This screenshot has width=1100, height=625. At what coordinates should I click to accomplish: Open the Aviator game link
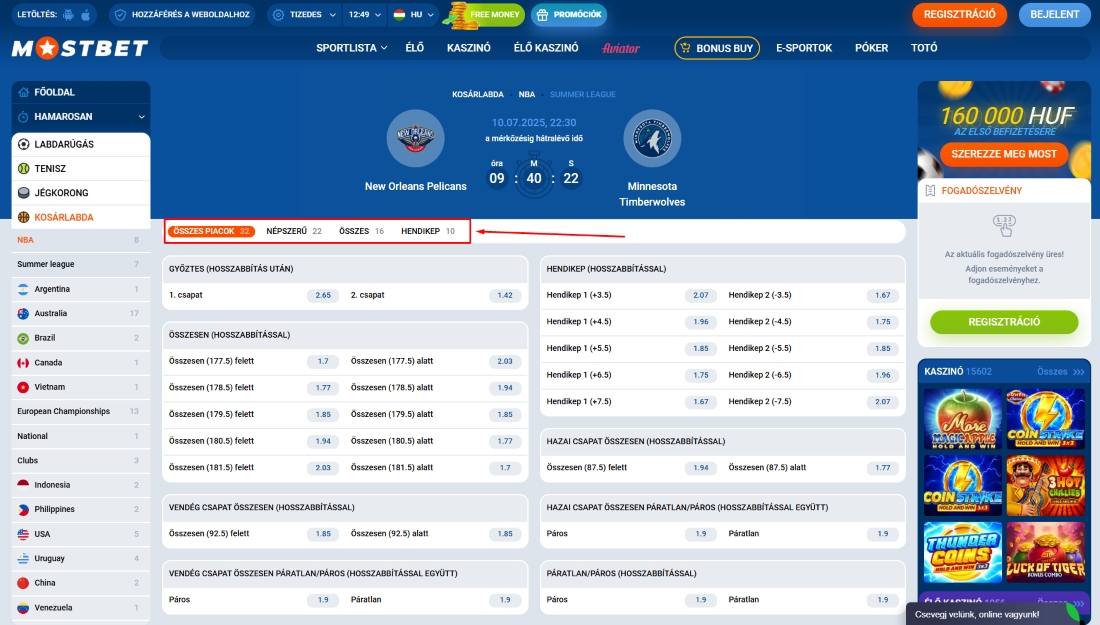pos(621,48)
